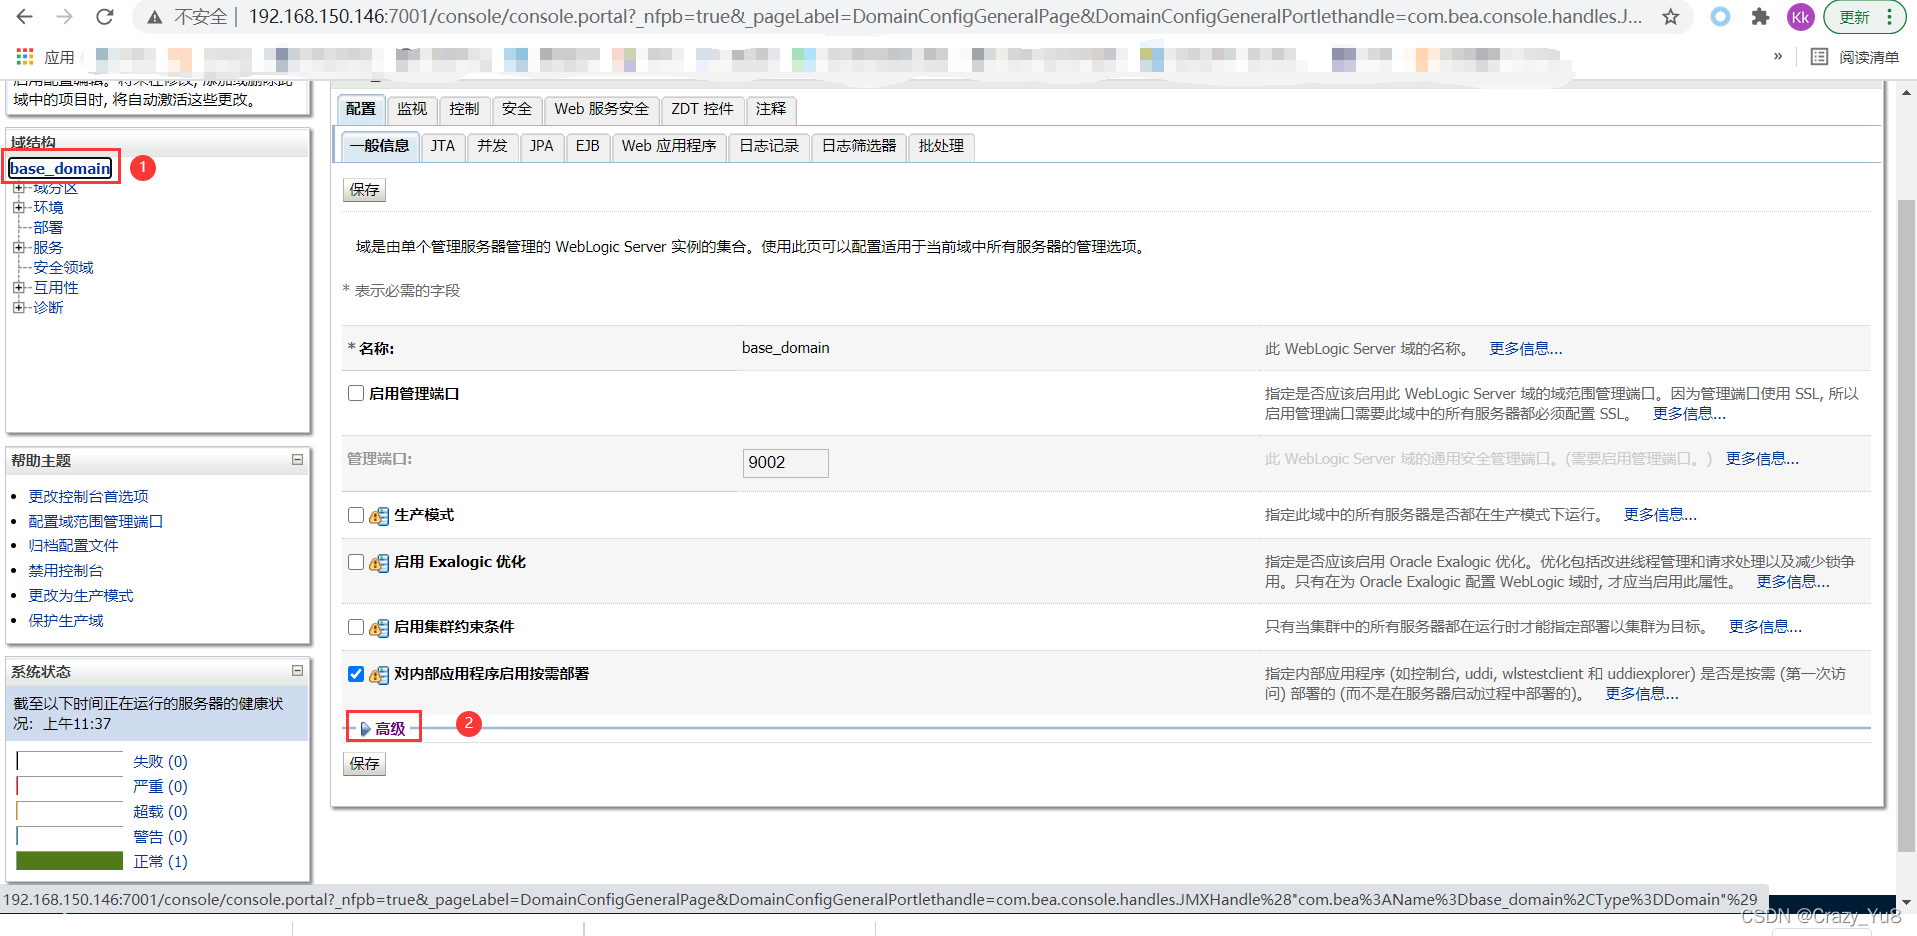Select the Web 应用程序 sub-tab
Image resolution: width=1917 pixels, height=936 pixels.
tap(669, 146)
